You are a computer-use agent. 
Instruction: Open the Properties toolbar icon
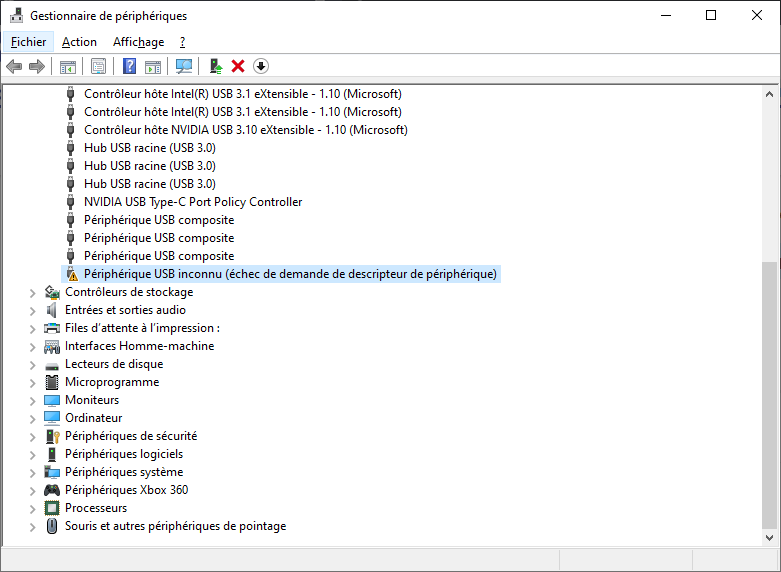(99, 66)
